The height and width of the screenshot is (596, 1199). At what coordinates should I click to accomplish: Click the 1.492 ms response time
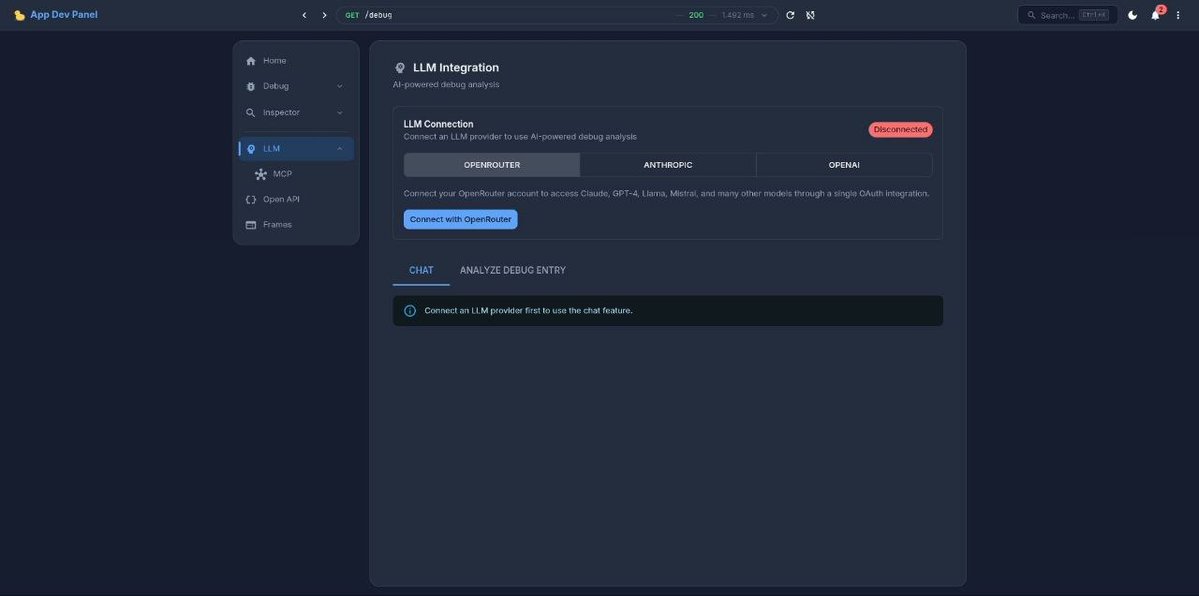pos(738,15)
